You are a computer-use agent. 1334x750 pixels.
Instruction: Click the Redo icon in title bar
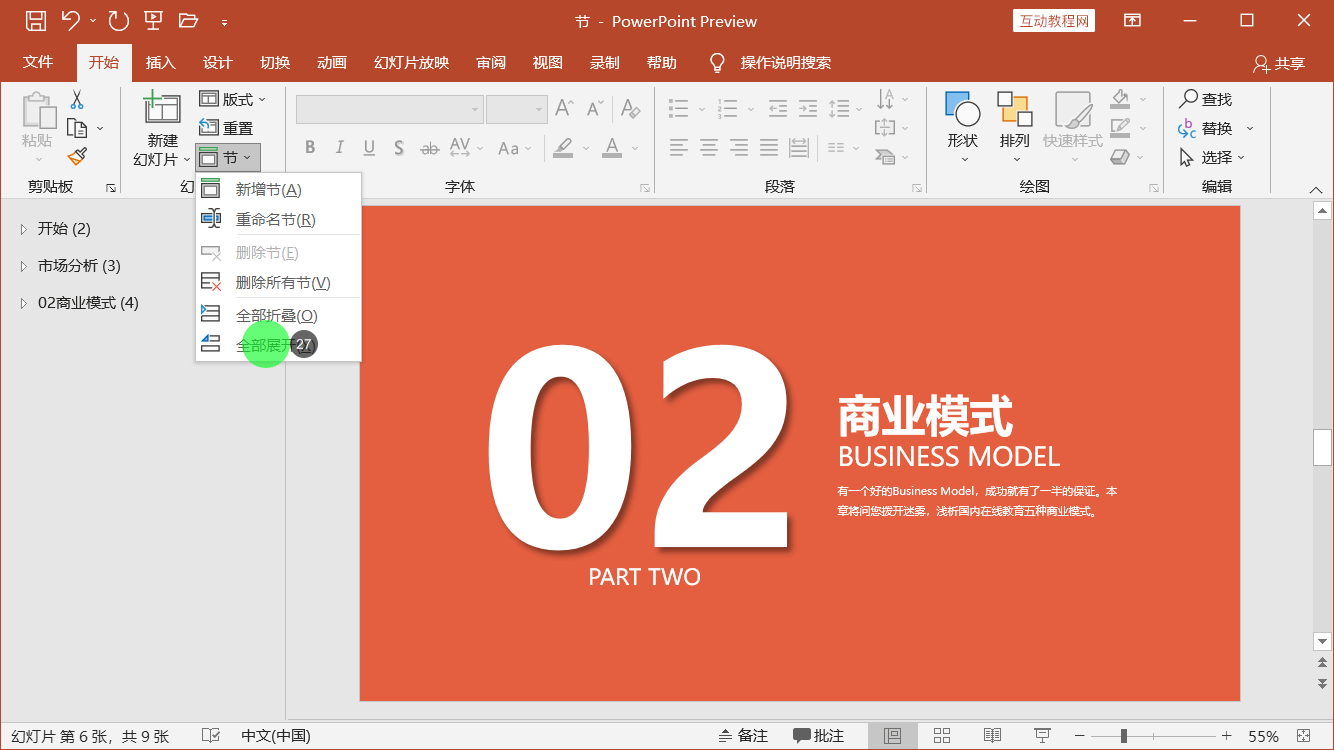pyautogui.click(x=118, y=20)
